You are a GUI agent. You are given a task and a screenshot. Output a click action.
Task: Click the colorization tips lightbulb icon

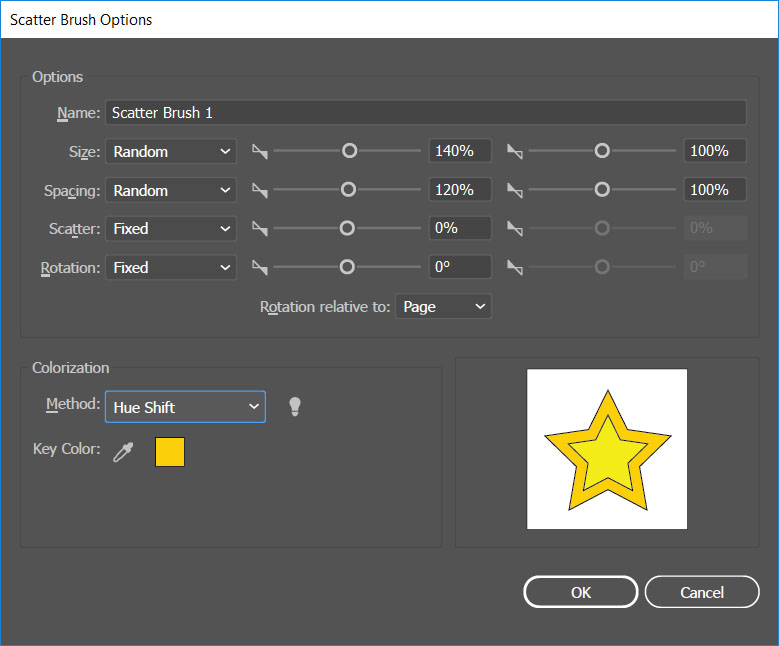[x=294, y=406]
